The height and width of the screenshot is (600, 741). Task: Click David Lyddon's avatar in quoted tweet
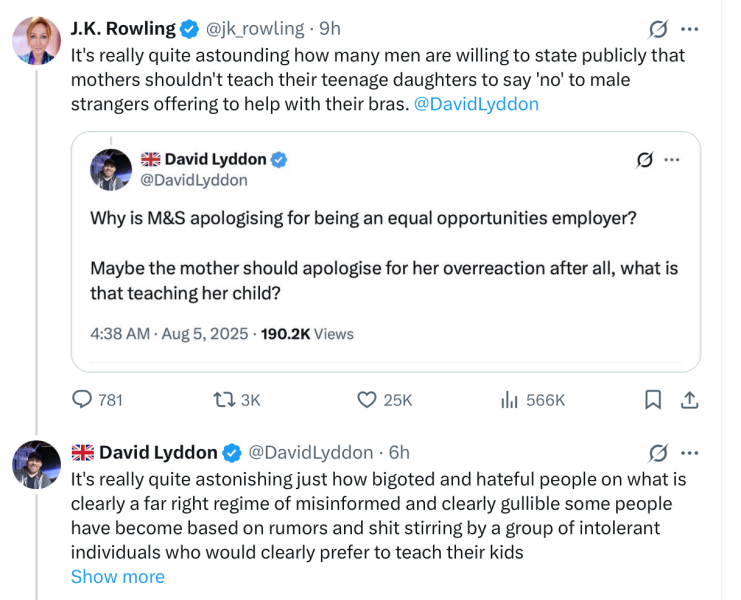[x=111, y=170]
